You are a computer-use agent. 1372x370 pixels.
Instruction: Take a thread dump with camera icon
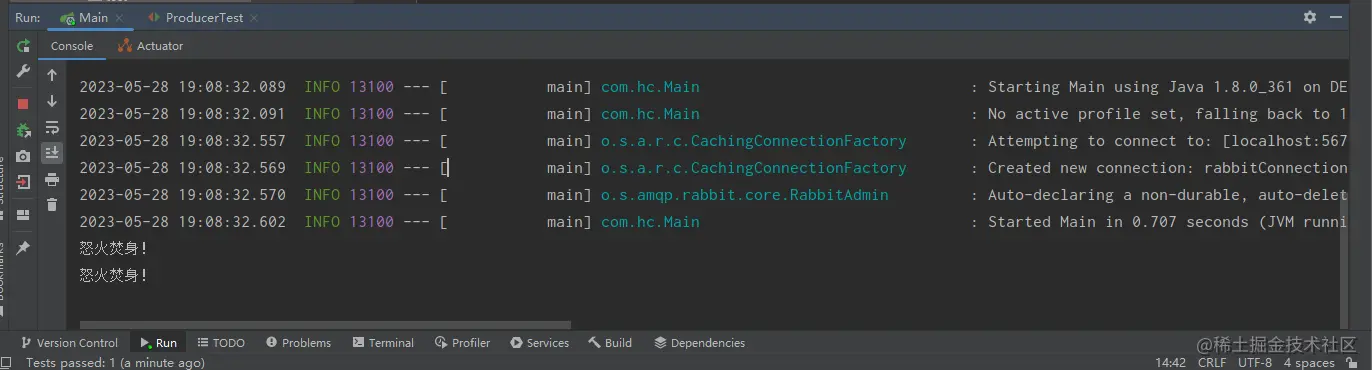pos(23,157)
